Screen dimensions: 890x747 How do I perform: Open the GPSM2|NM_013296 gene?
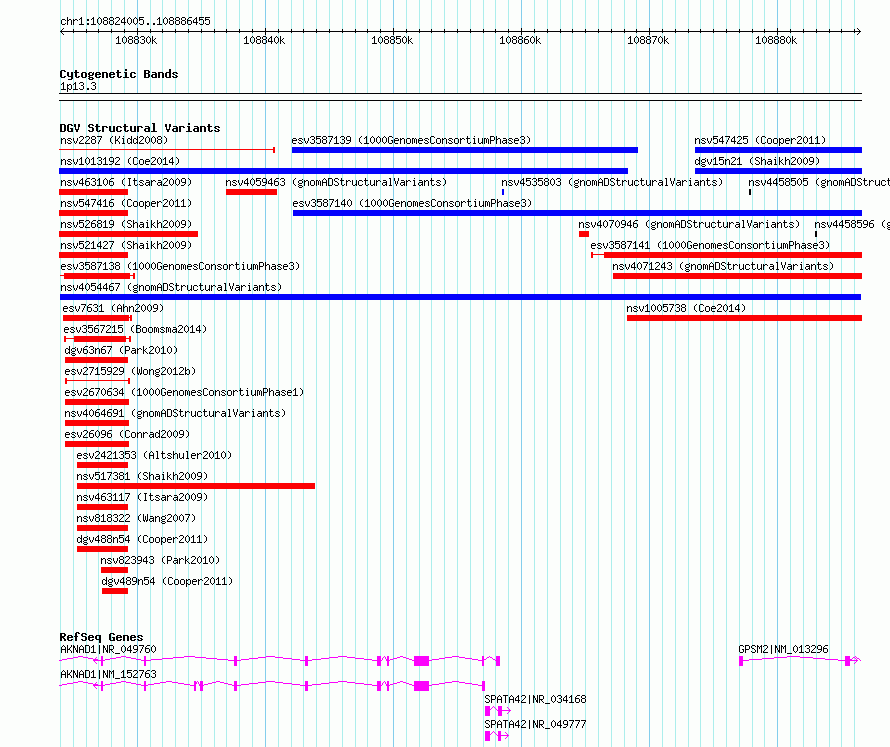click(x=783, y=649)
